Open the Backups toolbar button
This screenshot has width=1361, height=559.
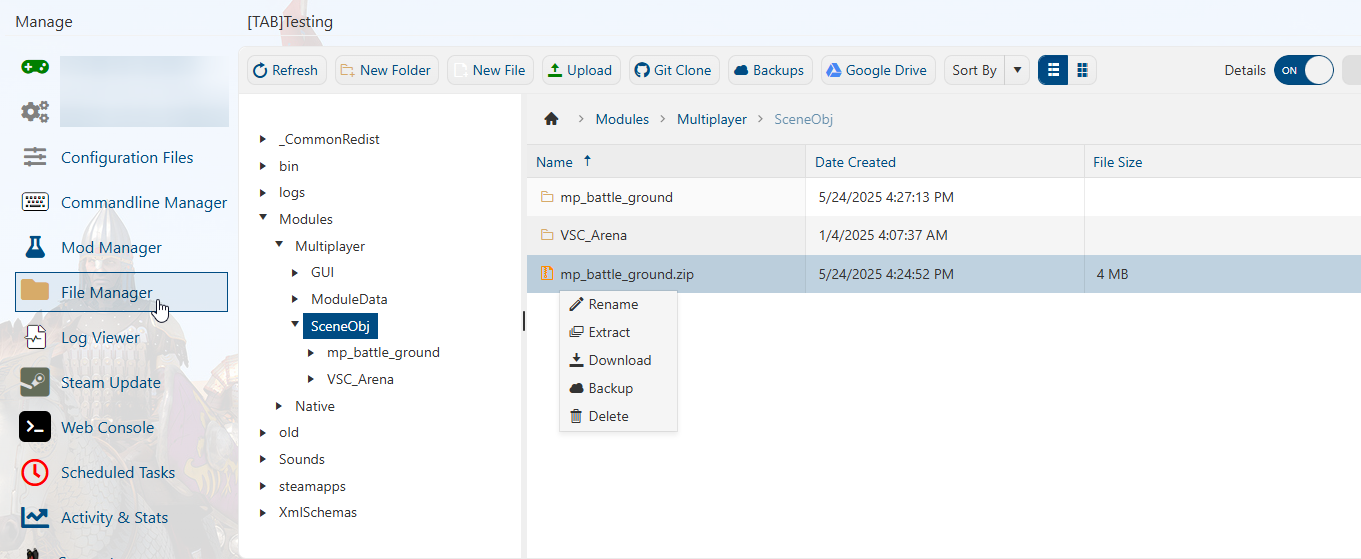[x=770, y=70]
